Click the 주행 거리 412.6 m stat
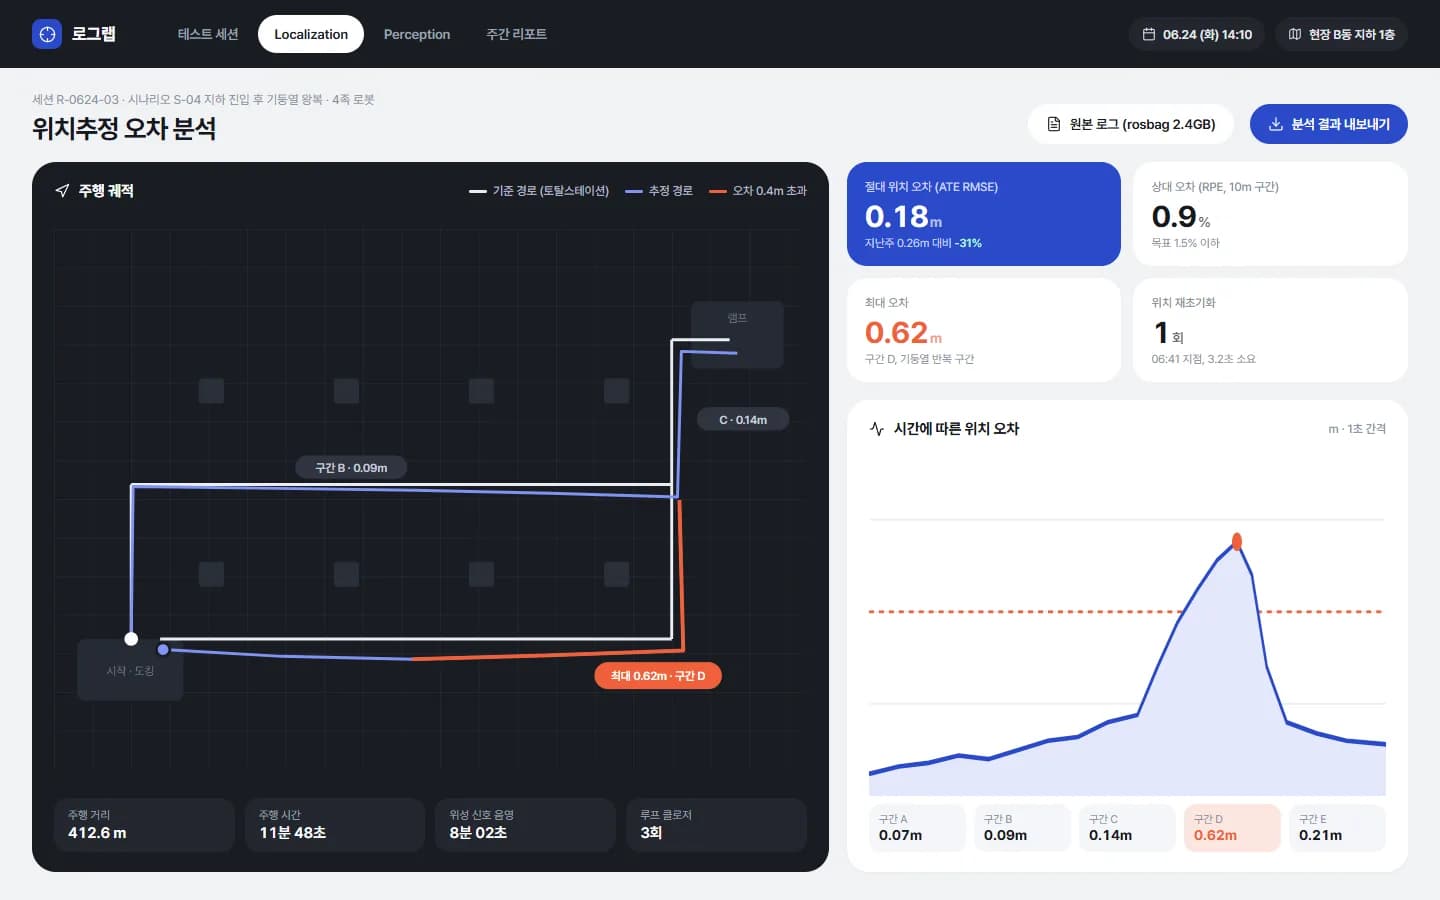 144,825
